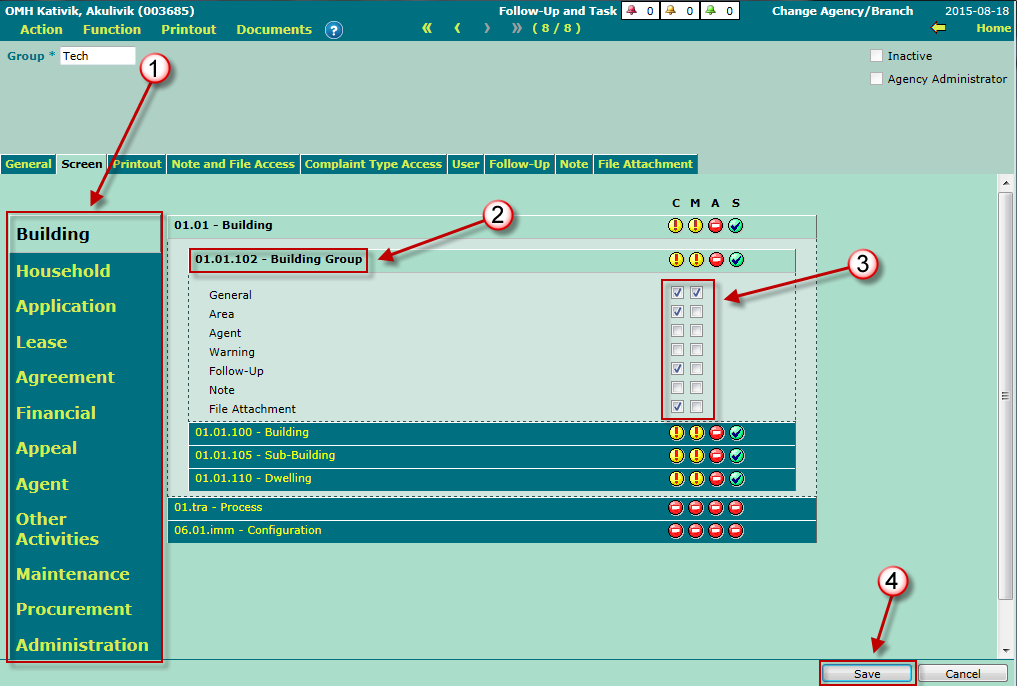The image size is (1017, 686).
Task: Click the blue help question mark icon
Action: coord(334,30)
